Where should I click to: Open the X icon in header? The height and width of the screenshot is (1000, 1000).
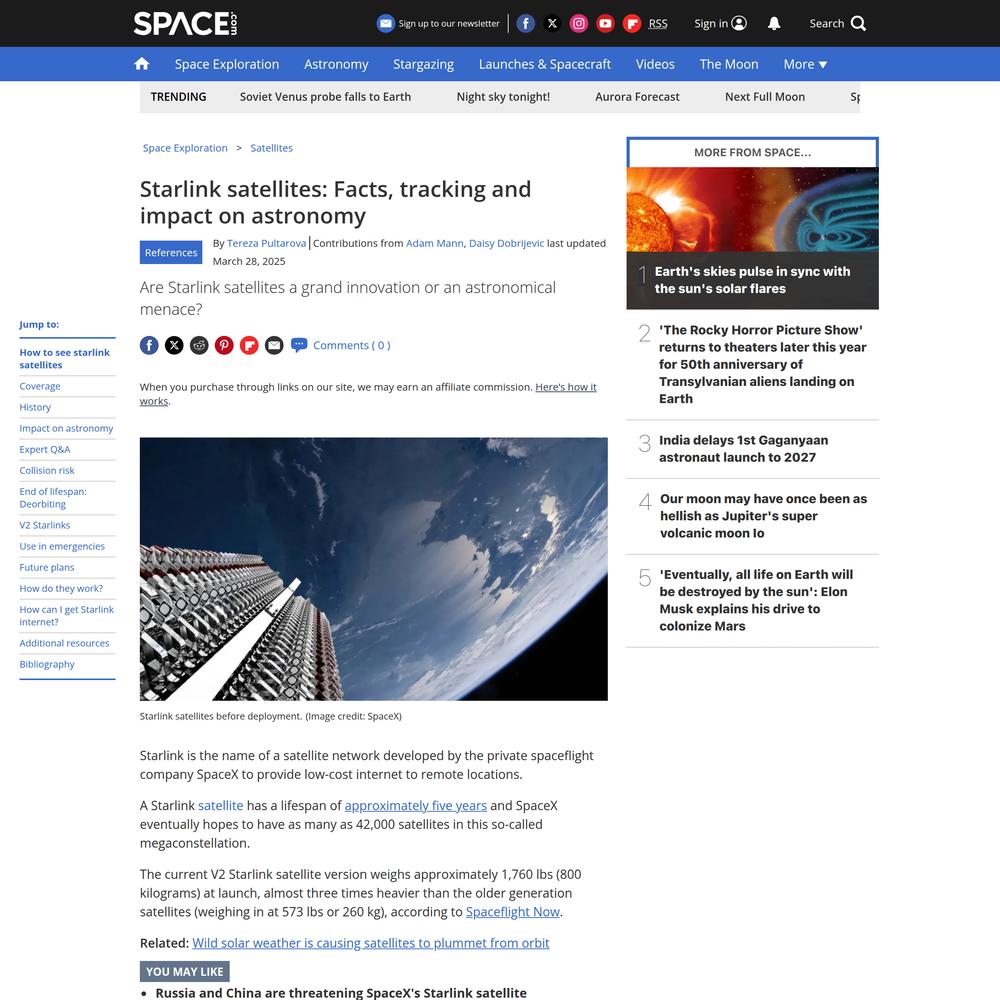[552, 24]
